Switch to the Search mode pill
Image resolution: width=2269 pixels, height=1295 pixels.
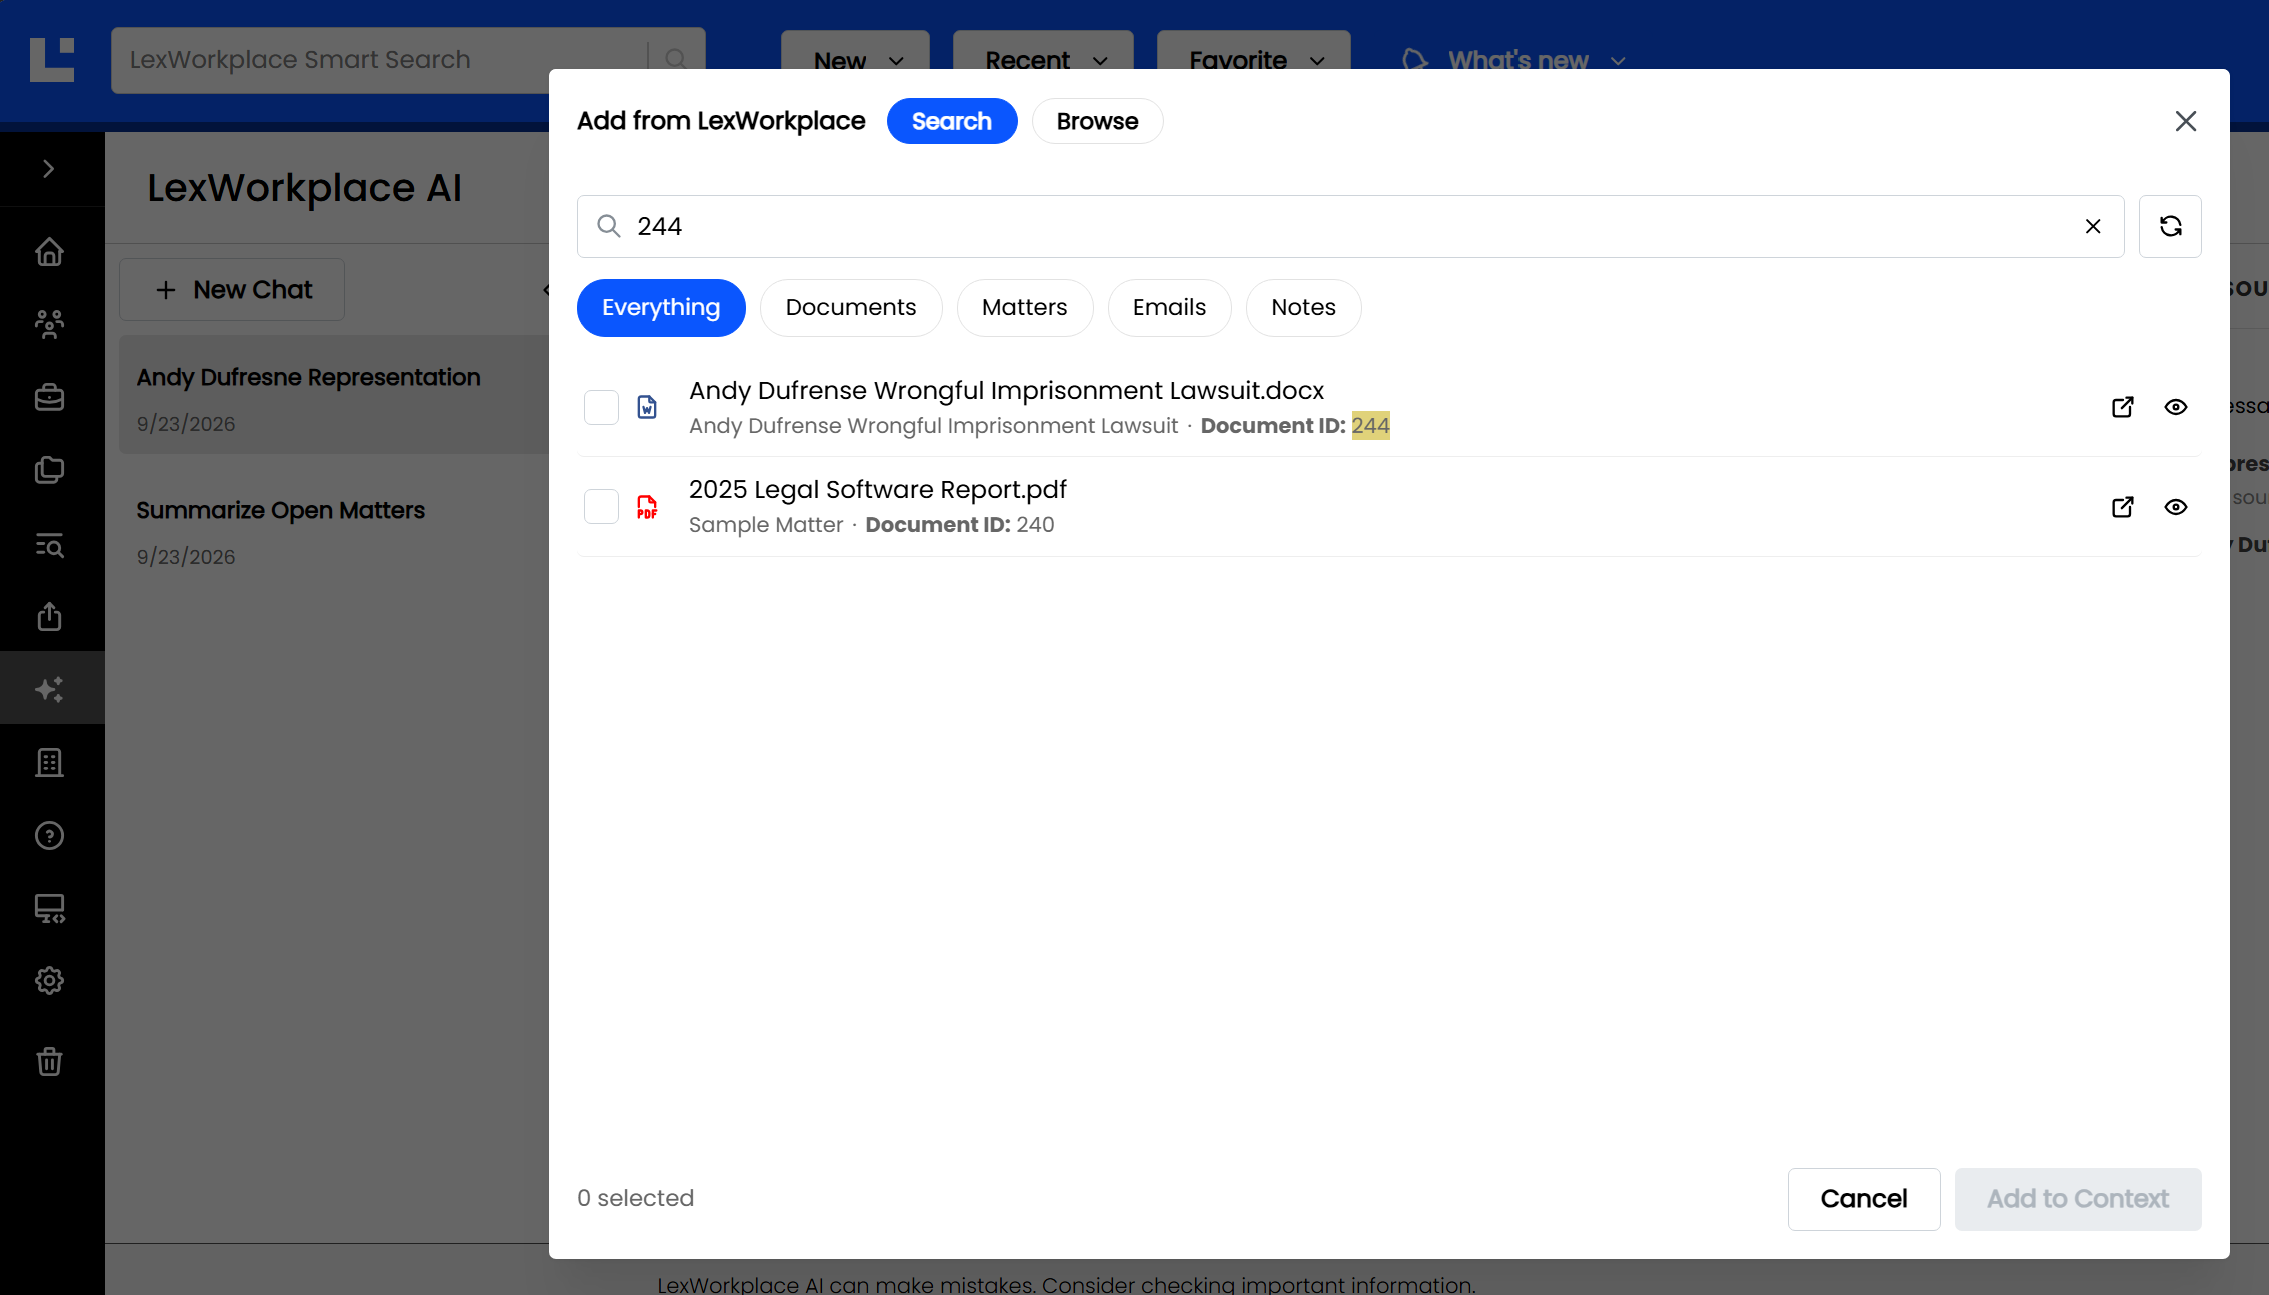click(x=952, y=121)
